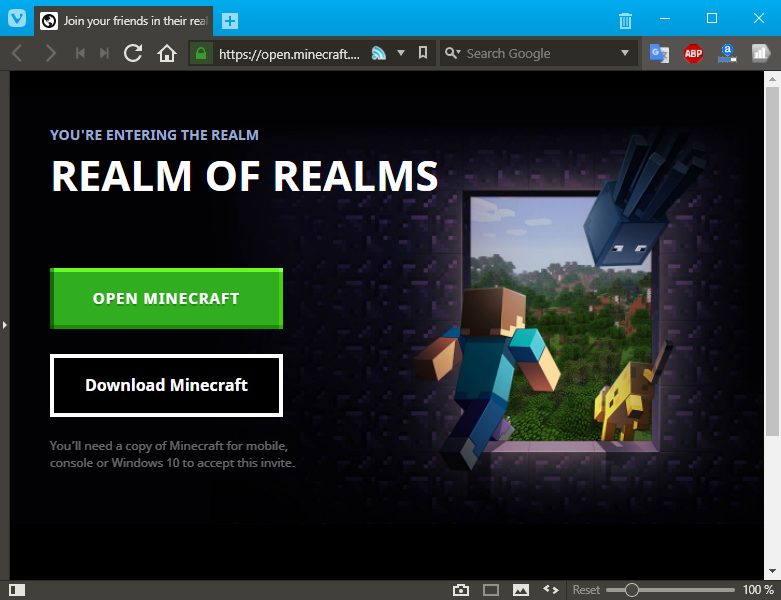Open a new tab with plus button
781x600 pixels.
230,20
